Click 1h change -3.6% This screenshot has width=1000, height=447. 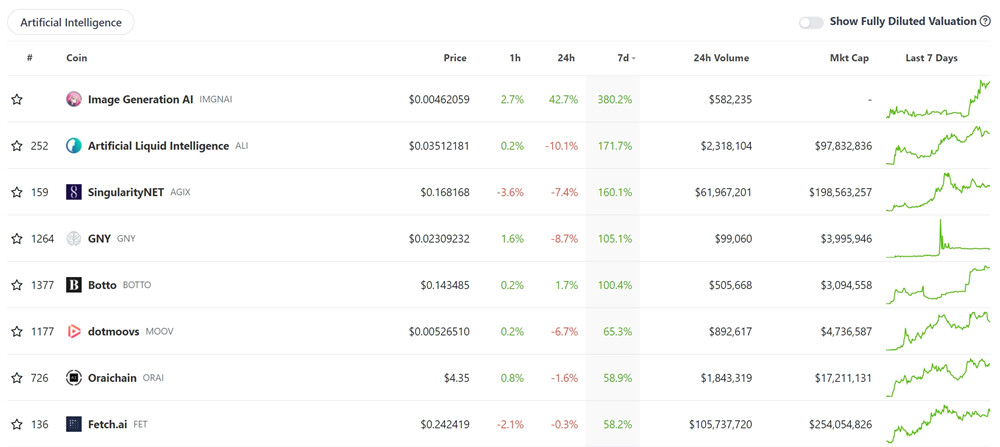511,192
